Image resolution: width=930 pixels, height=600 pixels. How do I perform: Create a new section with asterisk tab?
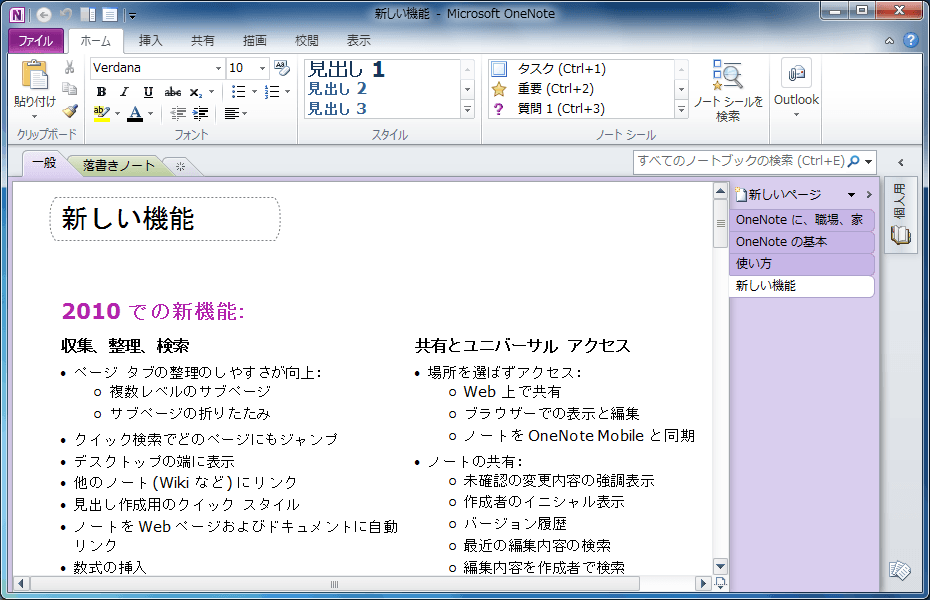coord(180,167)
